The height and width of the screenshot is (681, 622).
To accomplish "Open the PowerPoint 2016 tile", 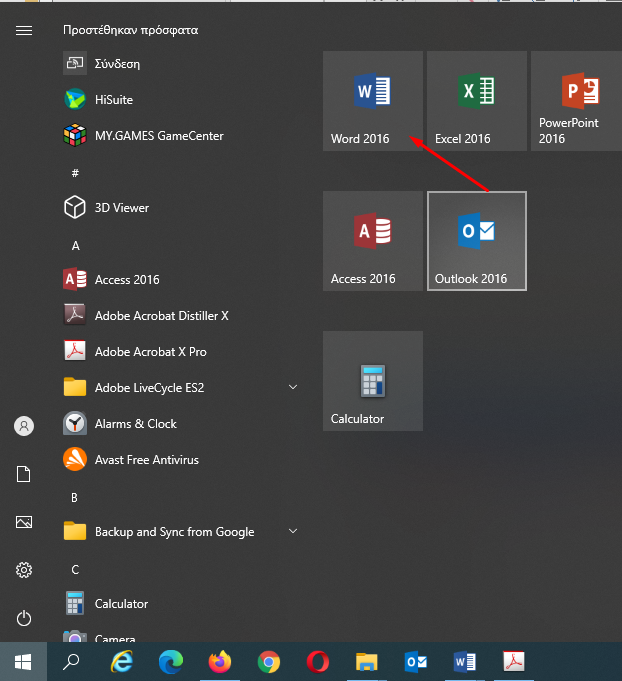I will (x=577, y=101).
